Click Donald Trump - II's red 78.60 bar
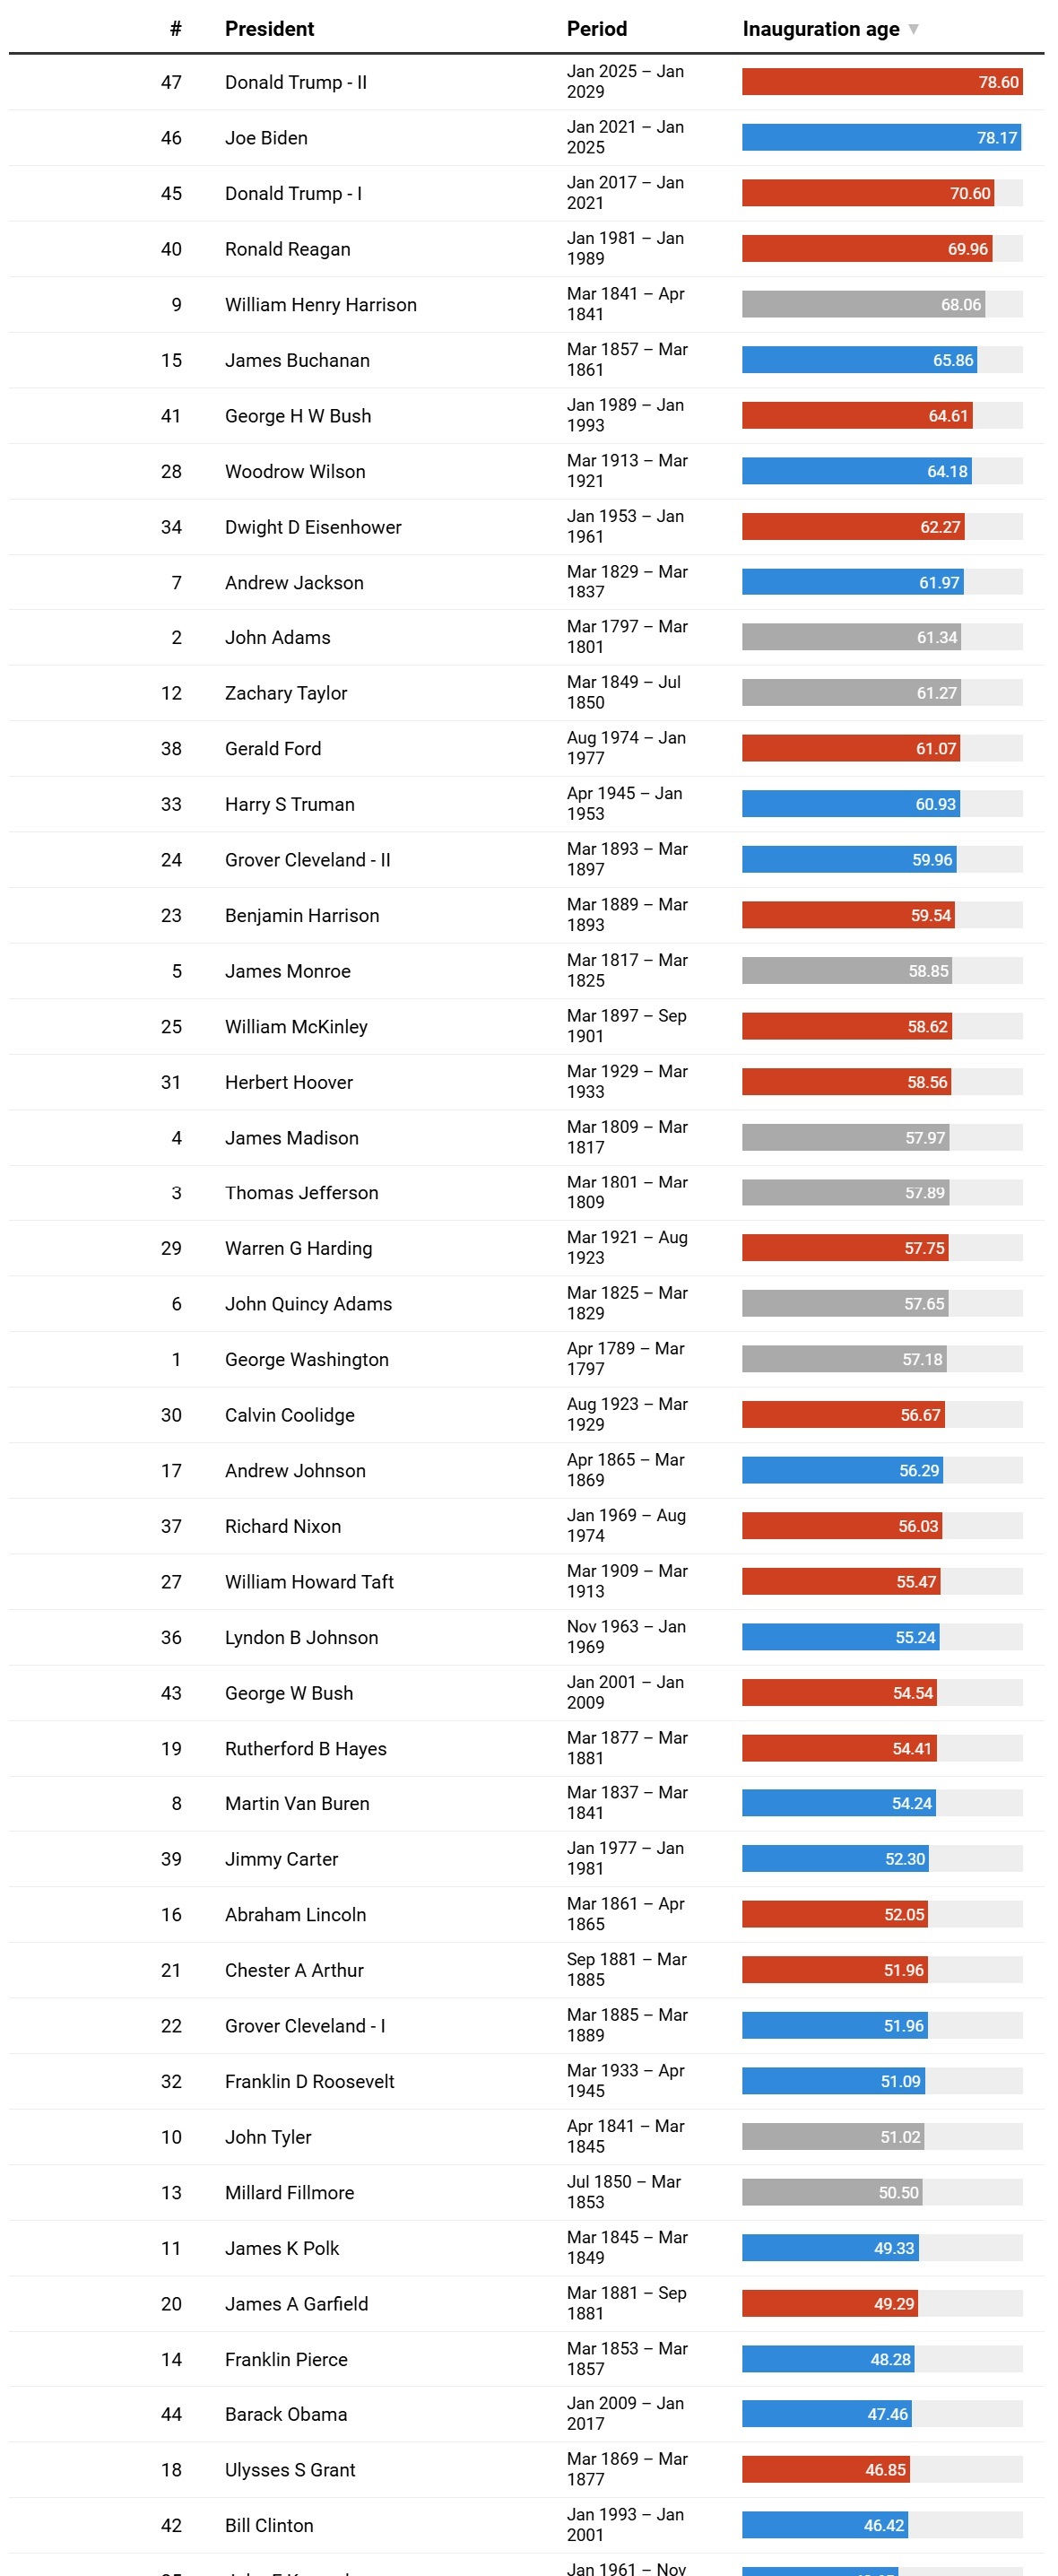The height and width of the screenshot is (2576, 1058). [x=881, y=82]
